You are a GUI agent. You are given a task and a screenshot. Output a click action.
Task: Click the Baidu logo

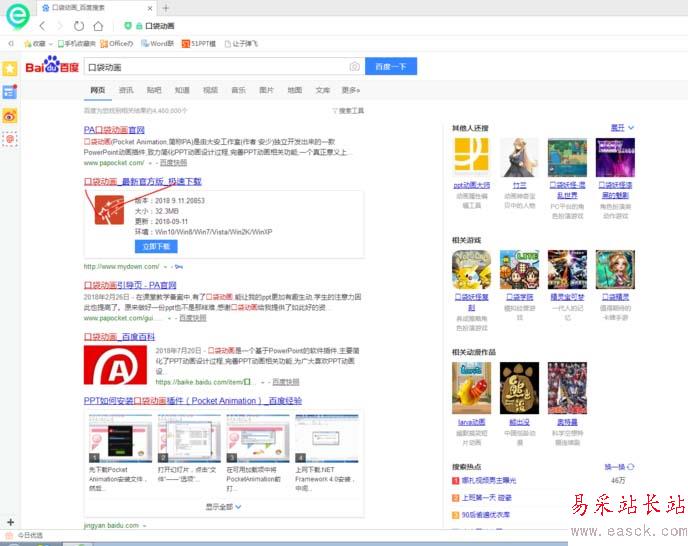click(52, 65)
